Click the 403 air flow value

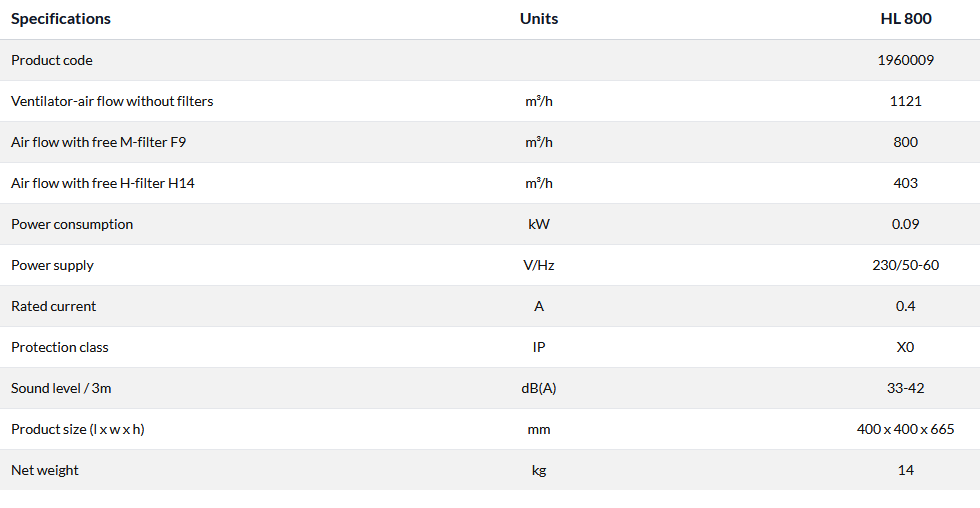tap(905, 183)
